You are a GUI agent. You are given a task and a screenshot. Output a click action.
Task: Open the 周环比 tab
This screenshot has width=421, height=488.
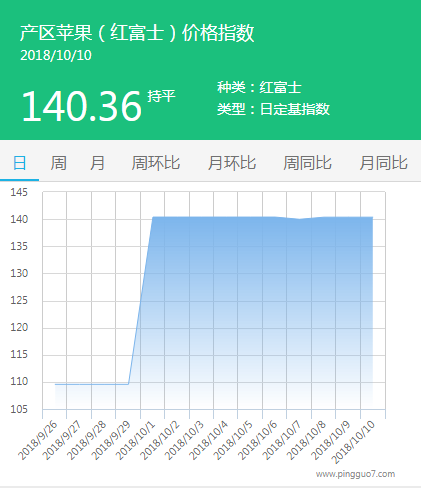pos(156,163)
